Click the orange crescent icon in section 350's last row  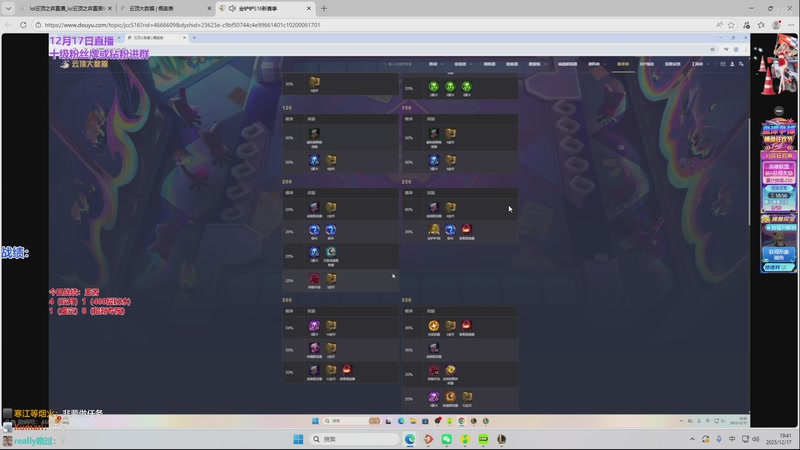click(450, 396)
